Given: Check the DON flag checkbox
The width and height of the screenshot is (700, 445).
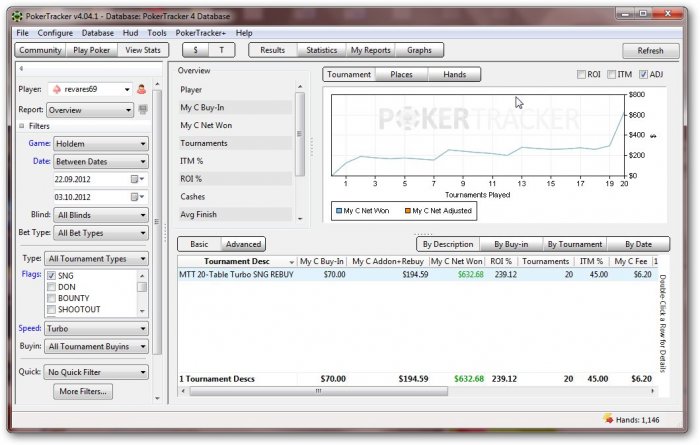Looking at the screenshot, I should point(51,287).
